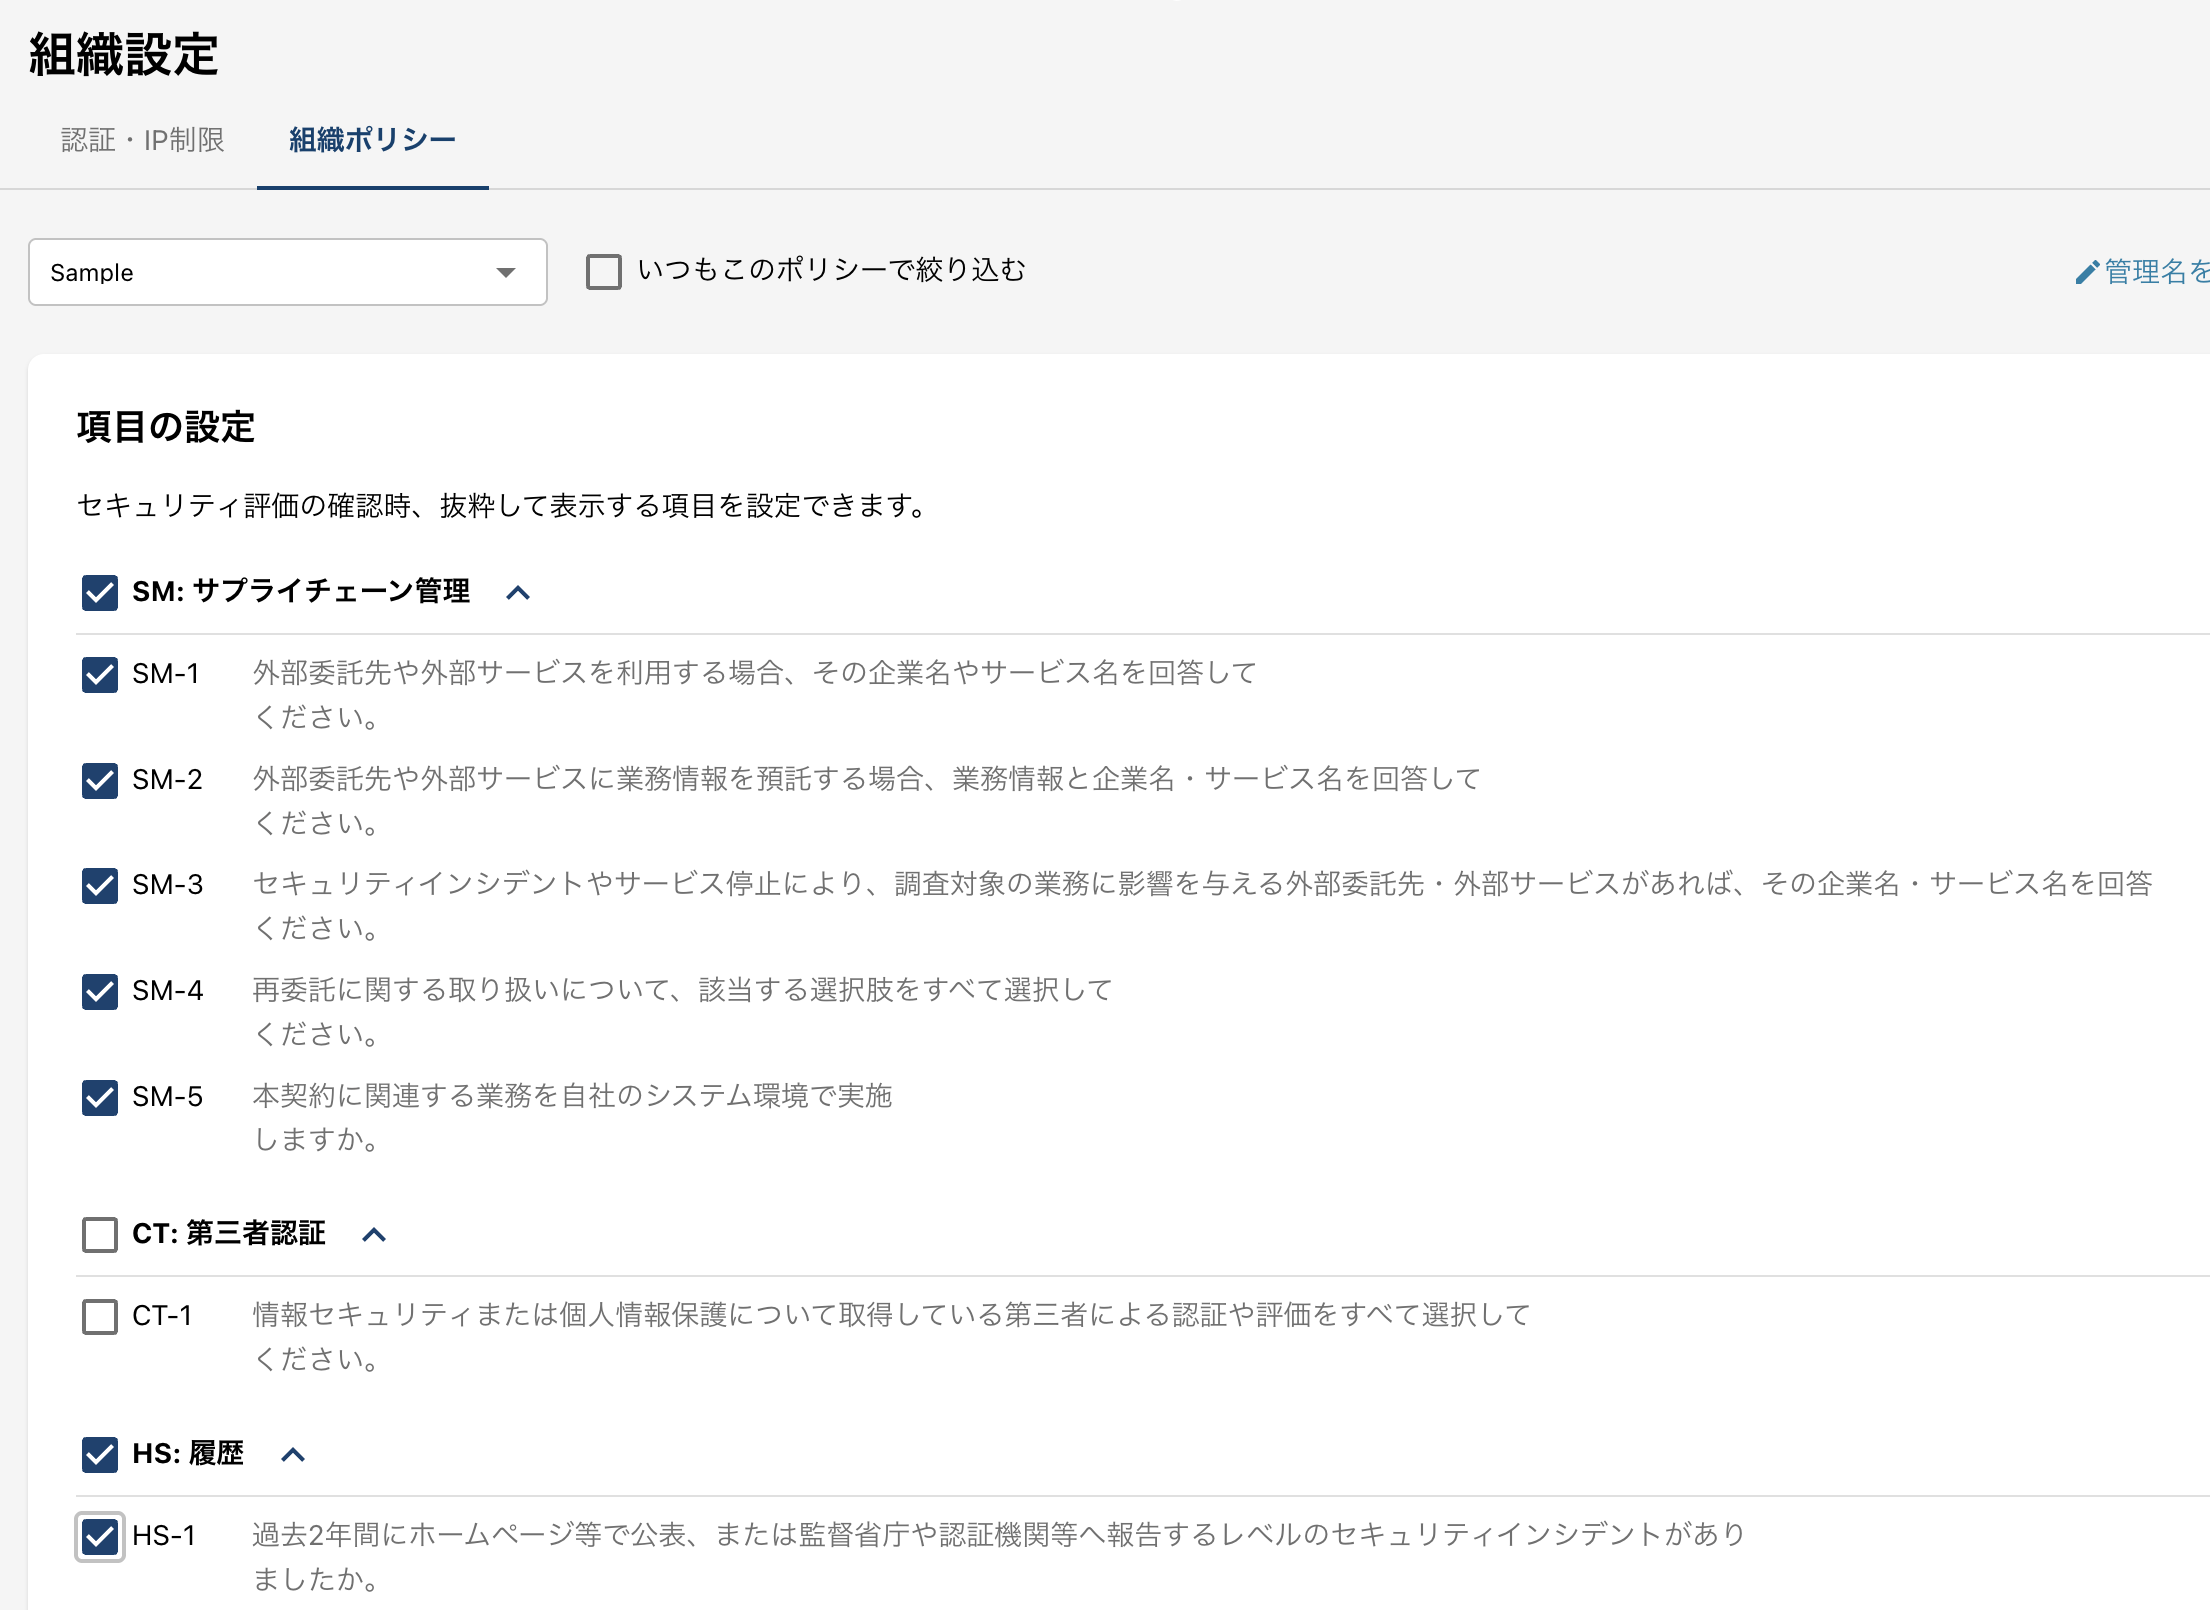Check the CT: 第三者認証 group checkbox
This screenshot has height=1610, width=2210.
coord(100,1235)
